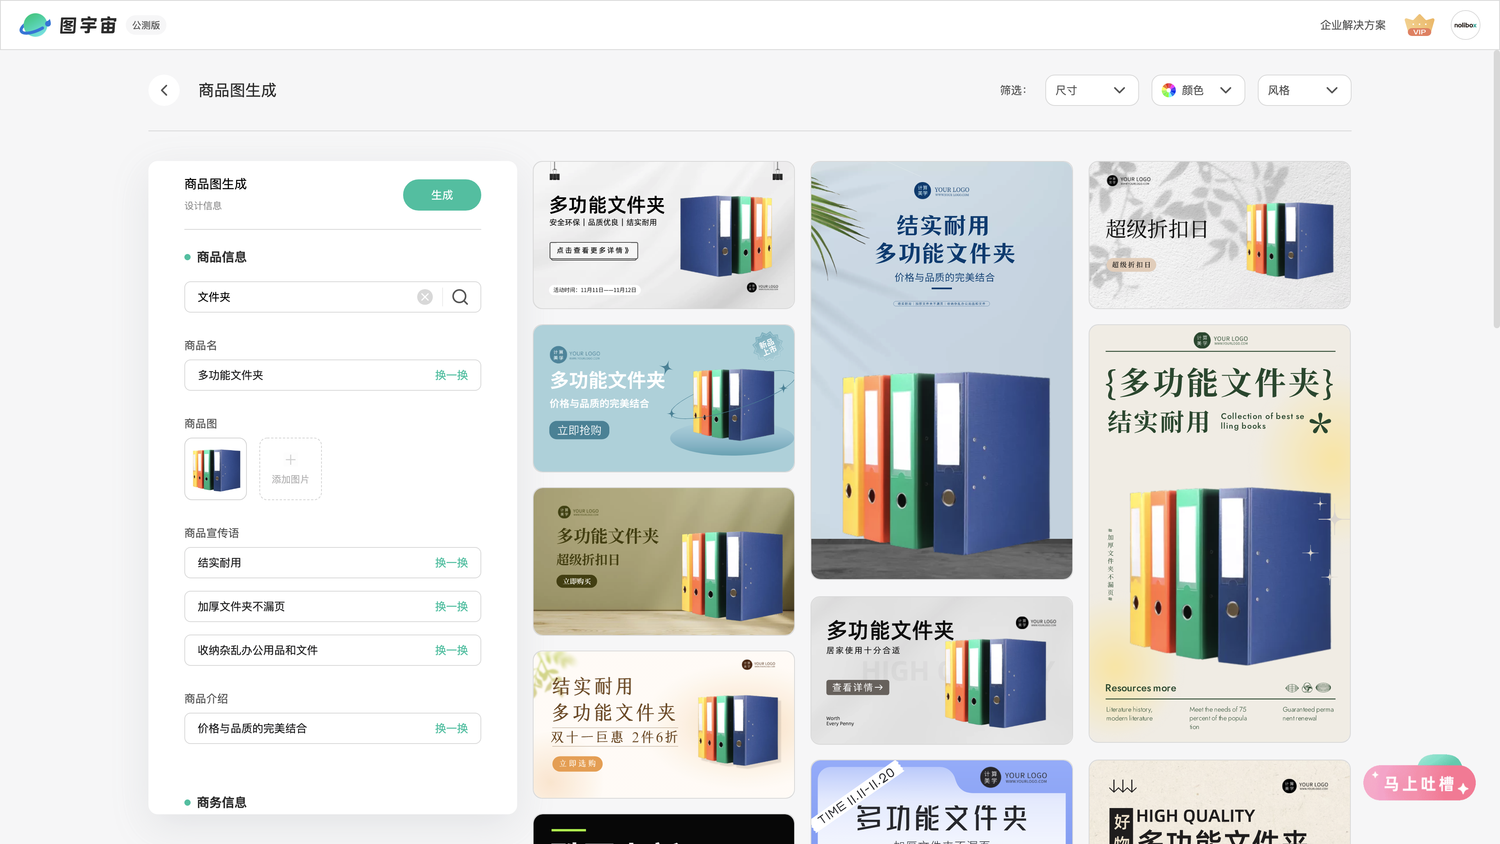Click the pink 马上吐槽 feedback button
Image resolution: width=1500 pixels, height=844 pixels.
tap(1419, 784)
